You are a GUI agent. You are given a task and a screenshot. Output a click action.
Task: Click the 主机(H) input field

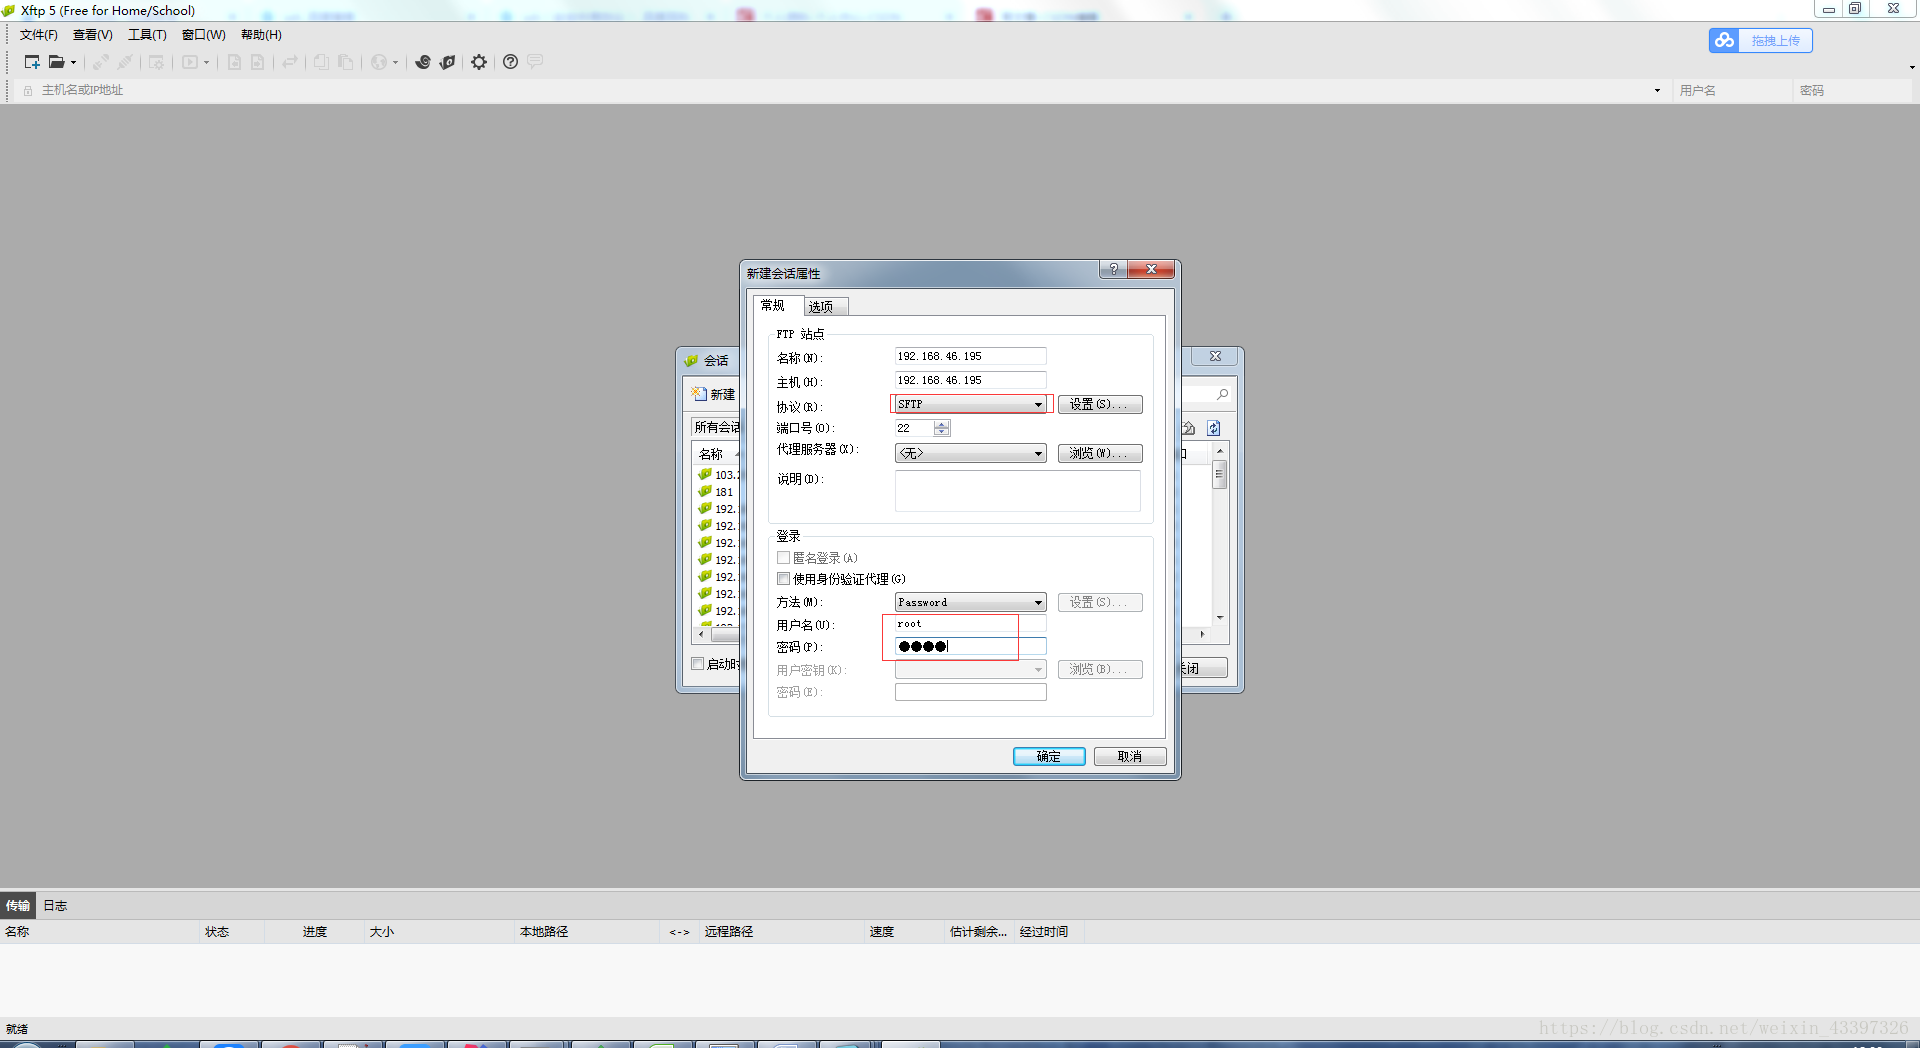click(970, 380)
